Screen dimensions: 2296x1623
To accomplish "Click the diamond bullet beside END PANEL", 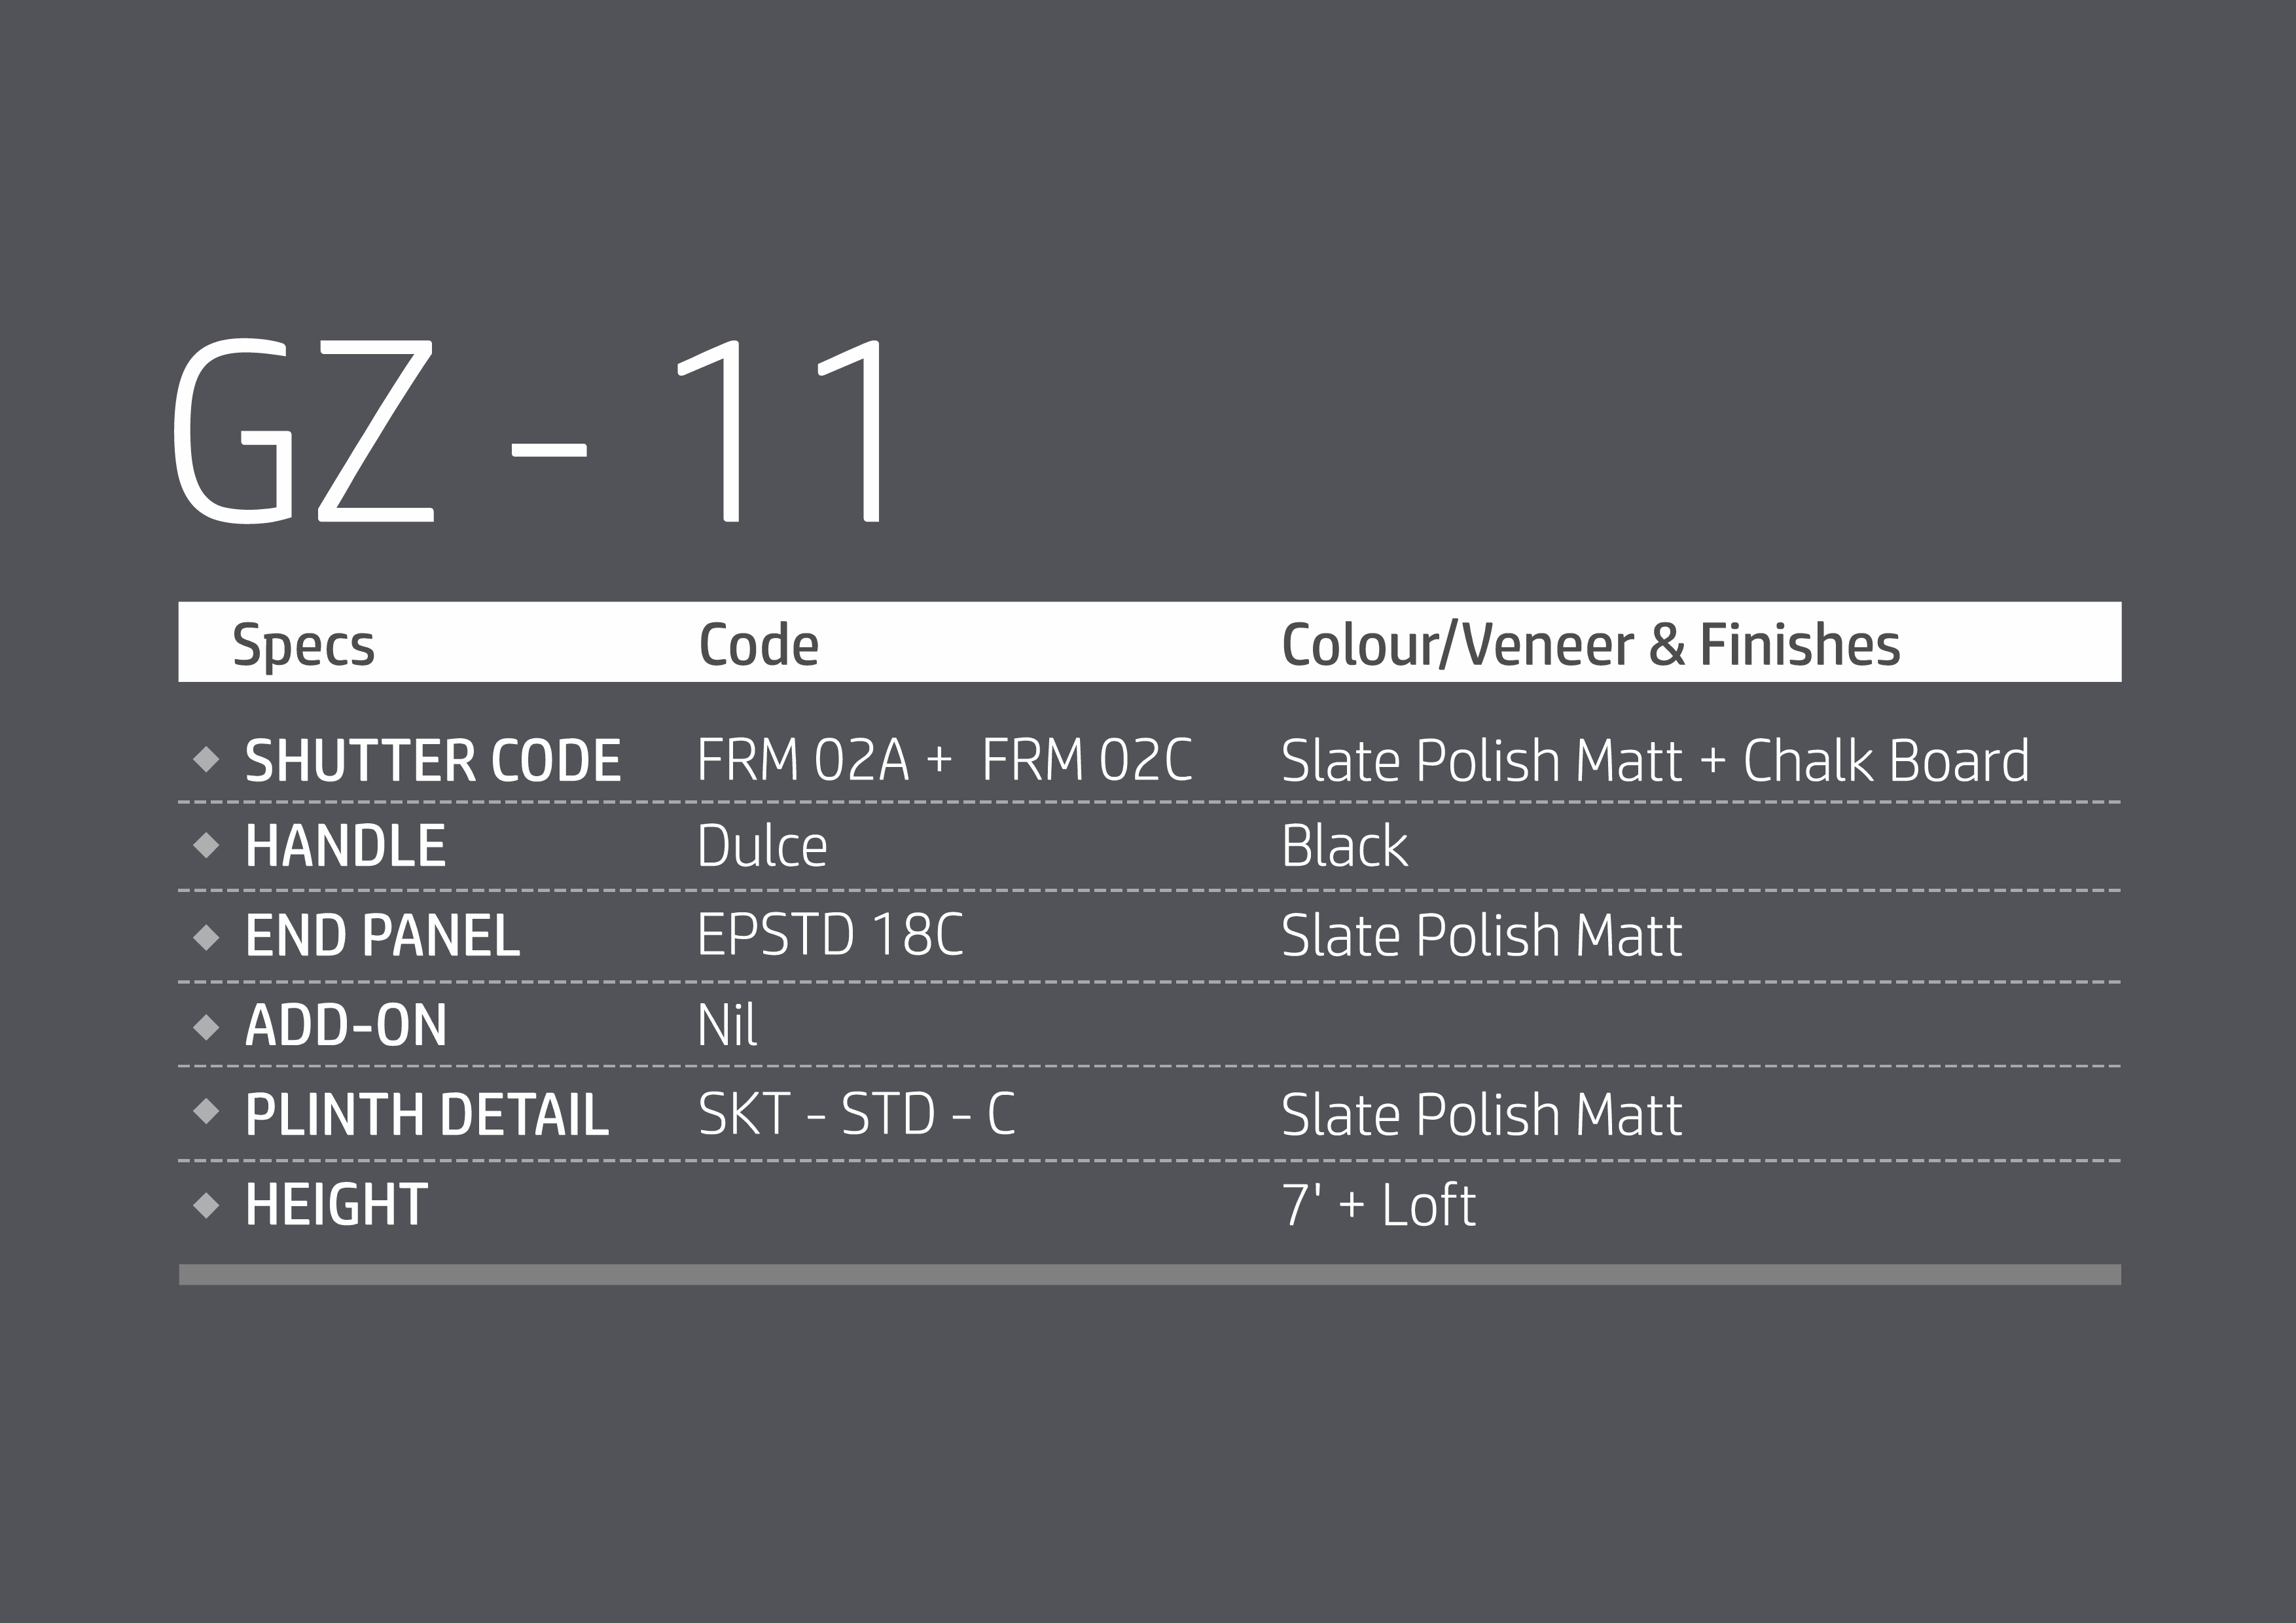I will [206, 937].
